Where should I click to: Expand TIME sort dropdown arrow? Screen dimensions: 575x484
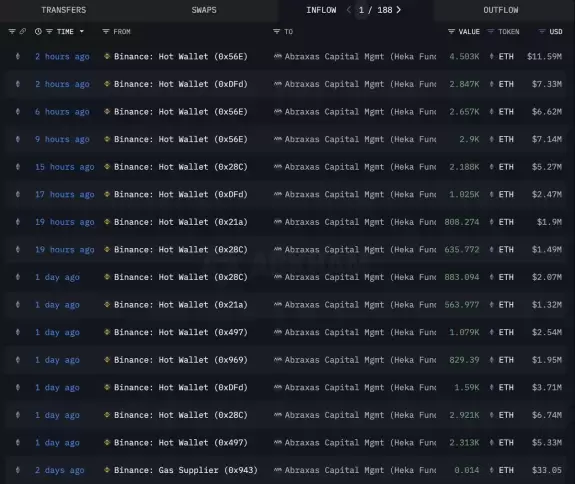(x=81, y=32)
